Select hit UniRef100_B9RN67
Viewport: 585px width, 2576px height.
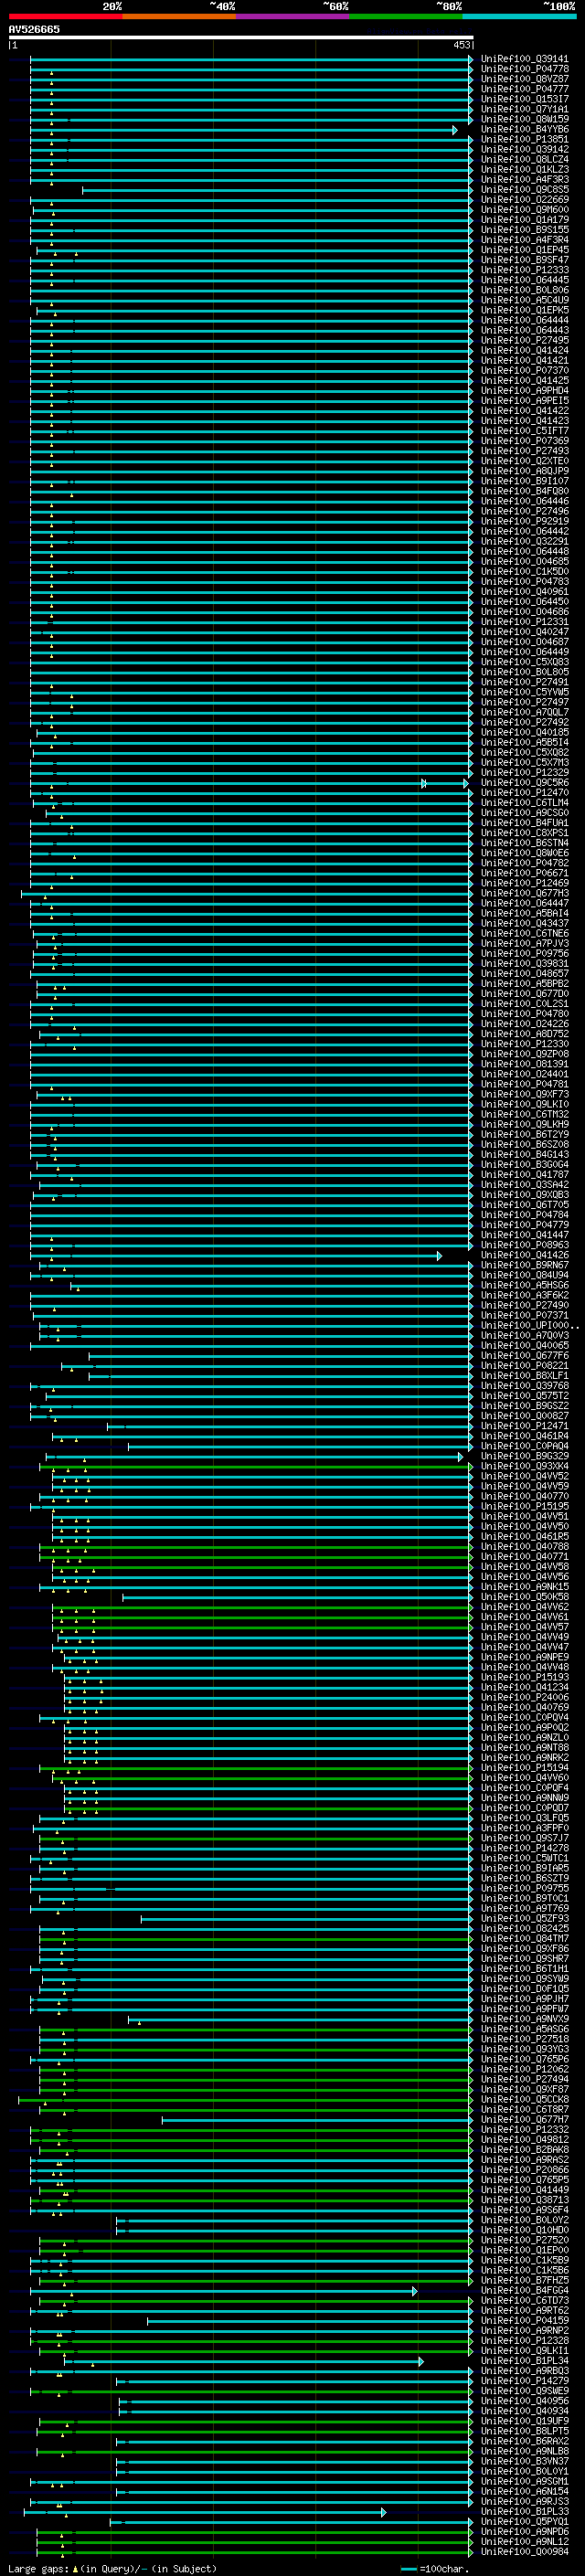(x=525, y=1265)
